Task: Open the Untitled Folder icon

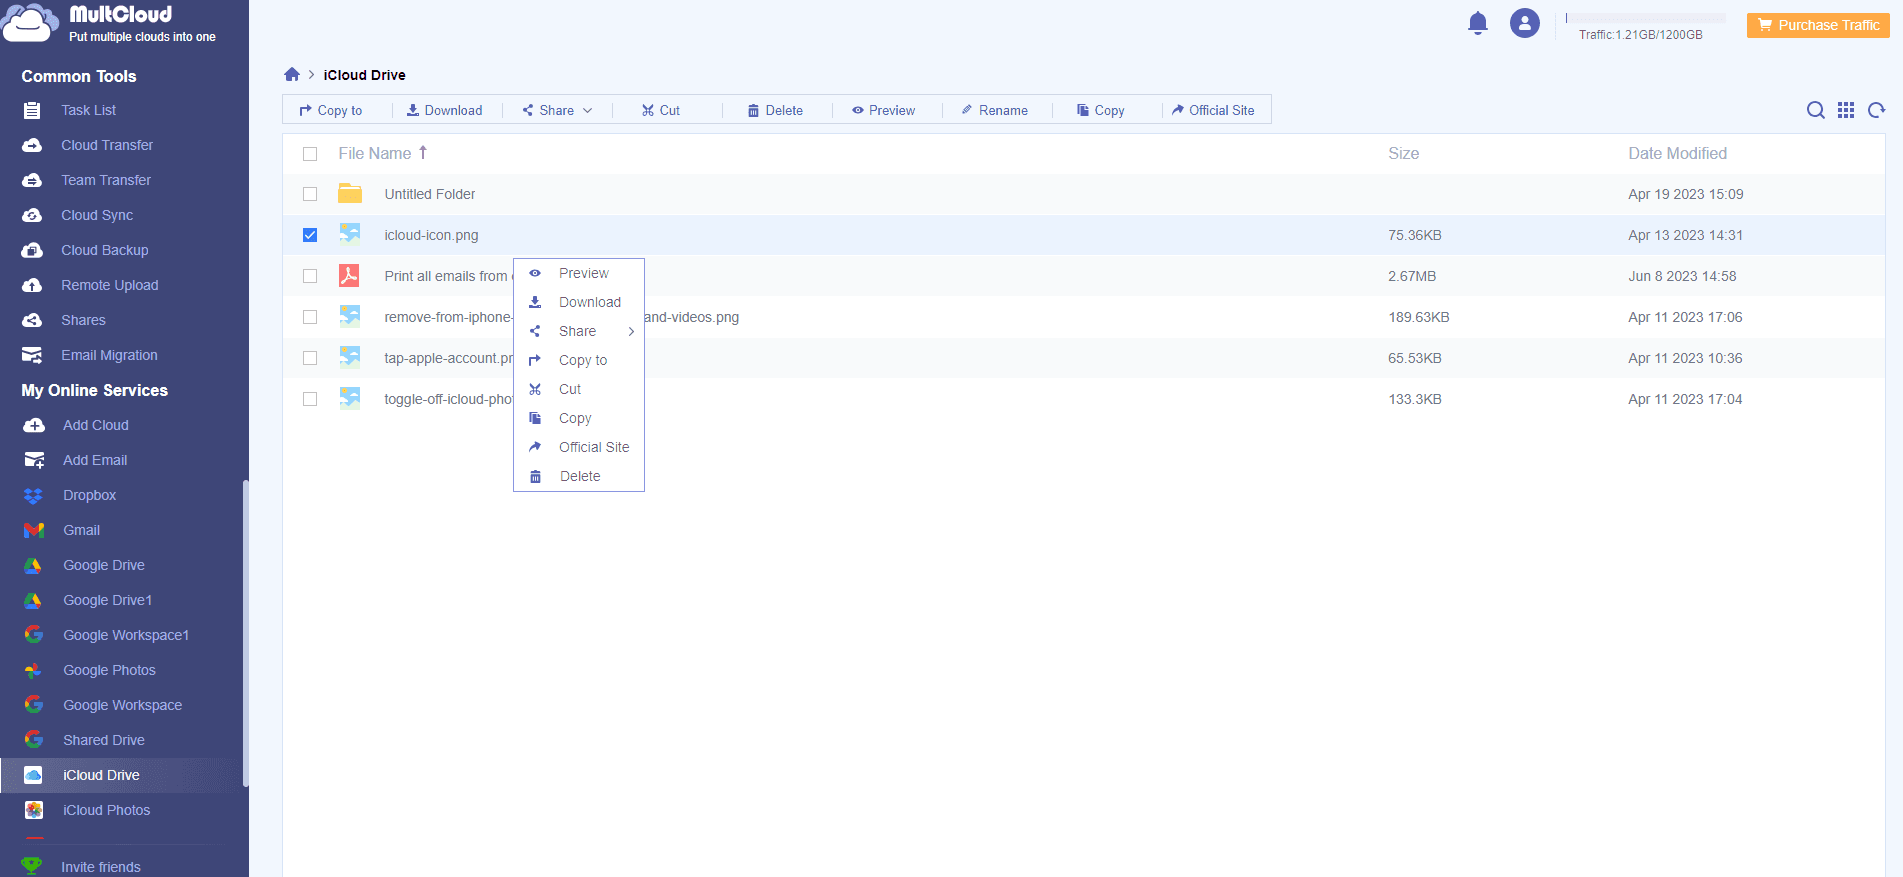Action: [x=350, y=193]
